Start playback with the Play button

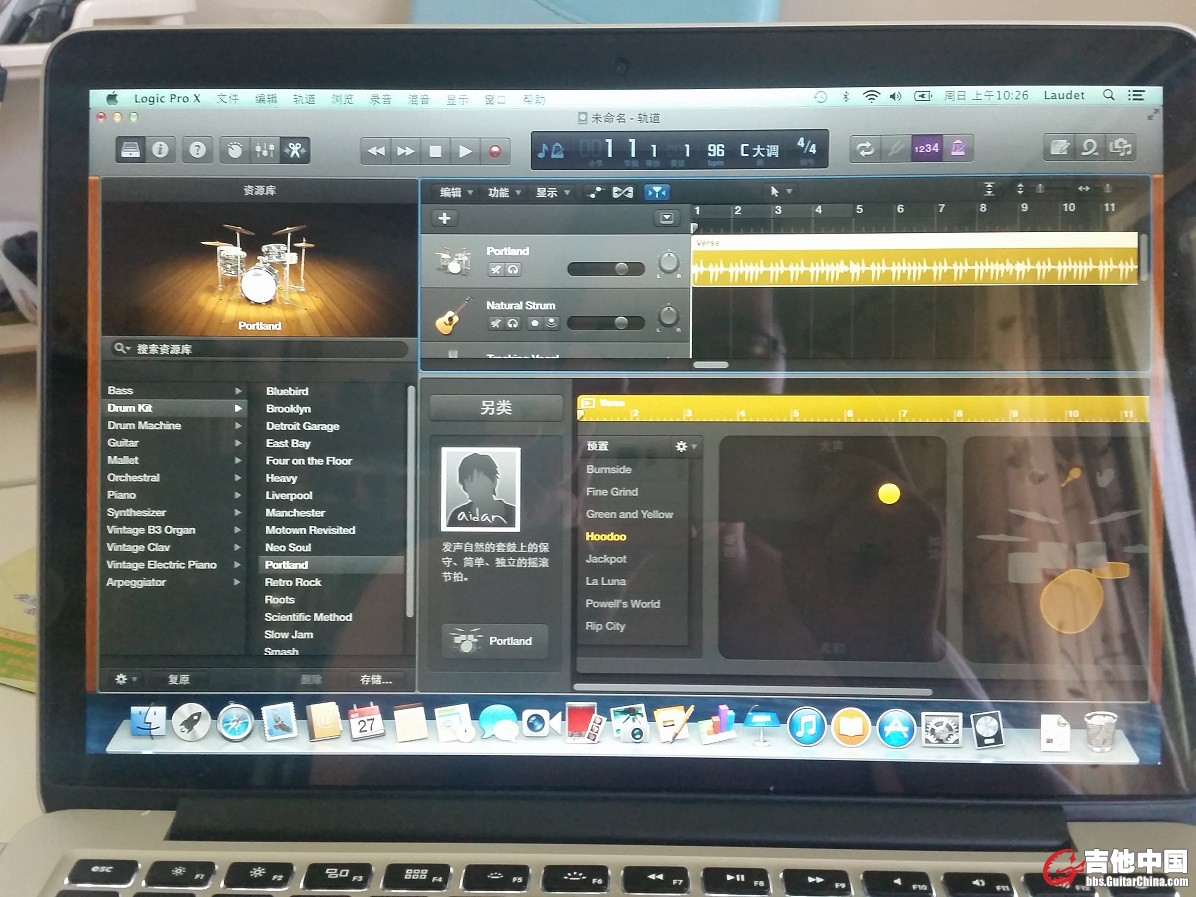click(465, 151)
